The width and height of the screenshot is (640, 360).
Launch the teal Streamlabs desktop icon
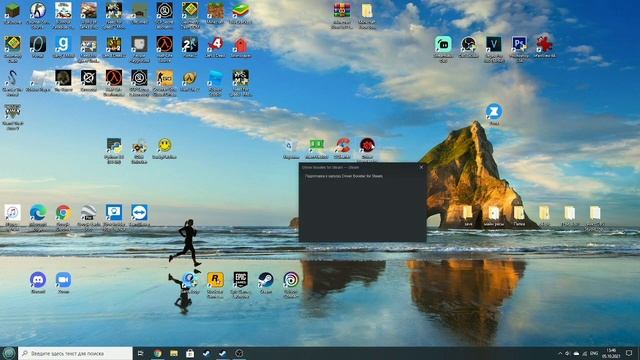tap(443, 44)
